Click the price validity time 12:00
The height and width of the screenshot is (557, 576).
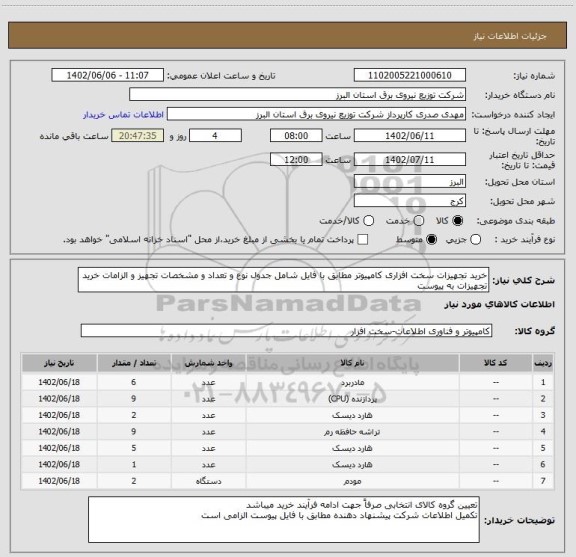coord(296,159)
